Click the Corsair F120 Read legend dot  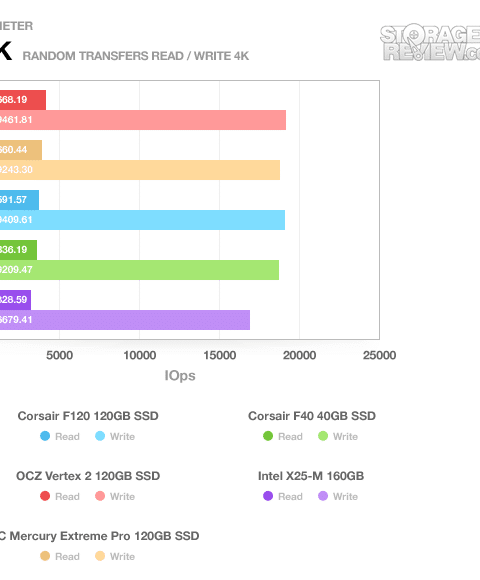[x=45, y=436]
